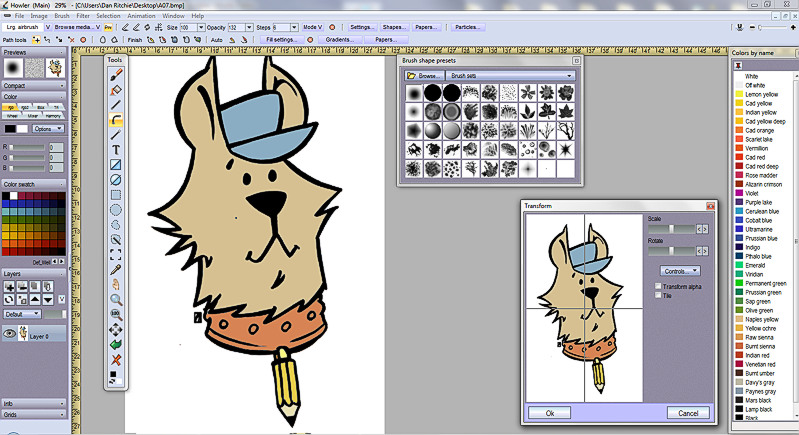Select the Layer 0 row in Layers

tap(34, 334)
